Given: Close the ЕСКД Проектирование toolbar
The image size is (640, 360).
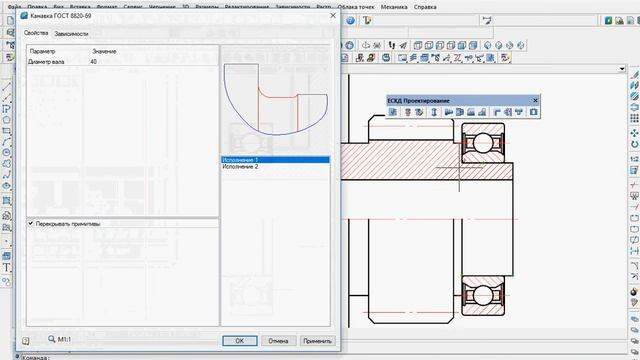Looking at the screenshot, I should point(535,100).
